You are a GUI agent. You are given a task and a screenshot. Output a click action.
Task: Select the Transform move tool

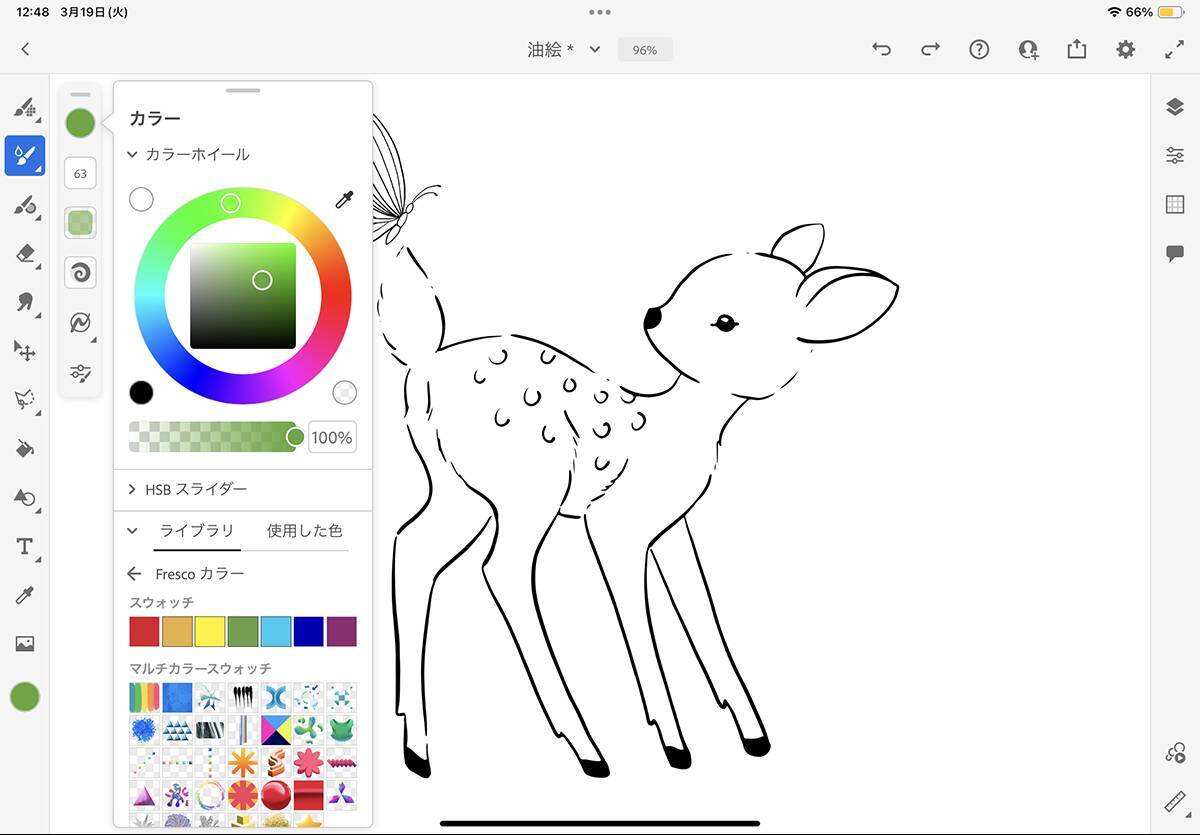25,350
